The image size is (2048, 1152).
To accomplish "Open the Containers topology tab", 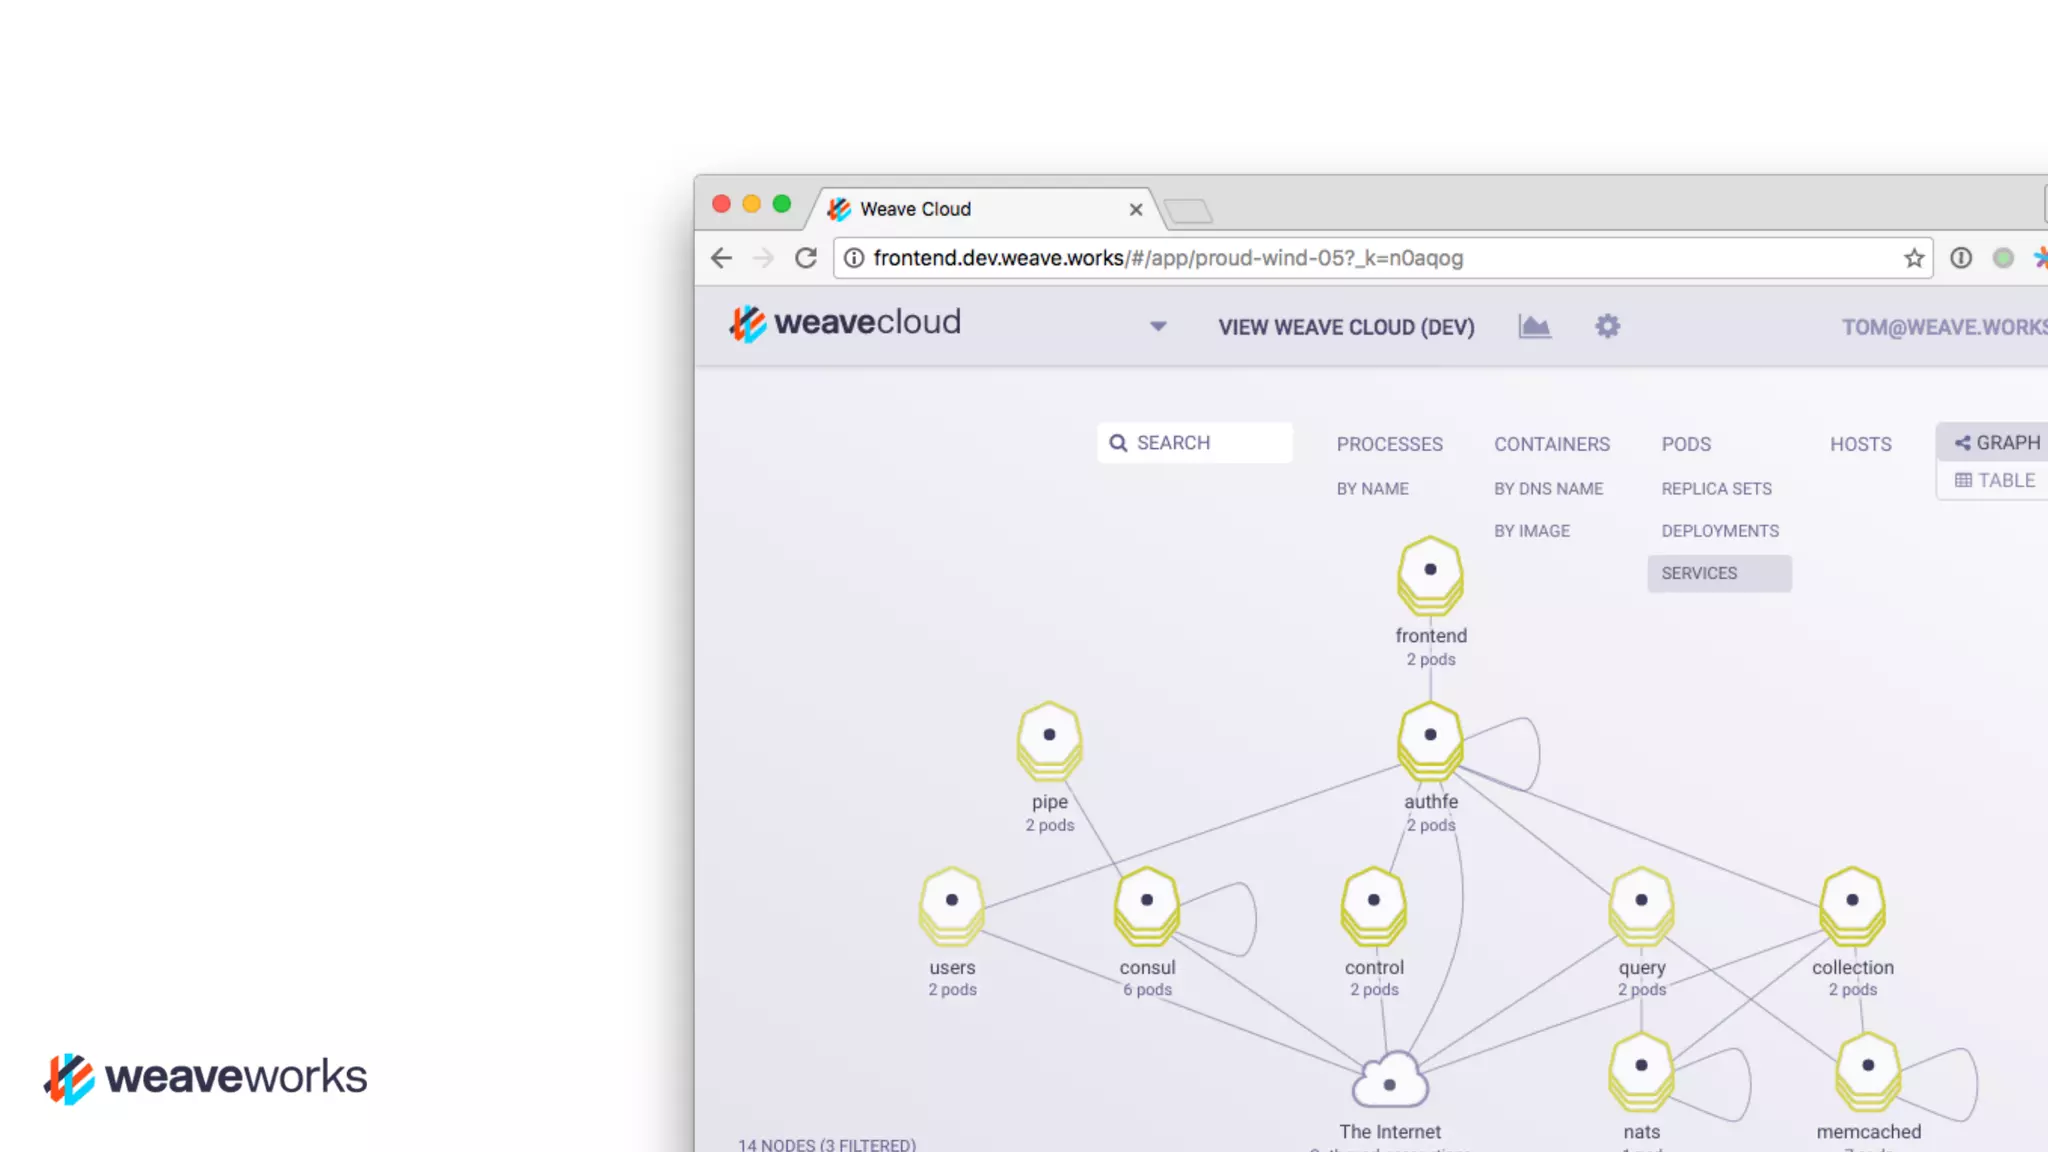I will pyautogui.click(x=1551, y=444).
